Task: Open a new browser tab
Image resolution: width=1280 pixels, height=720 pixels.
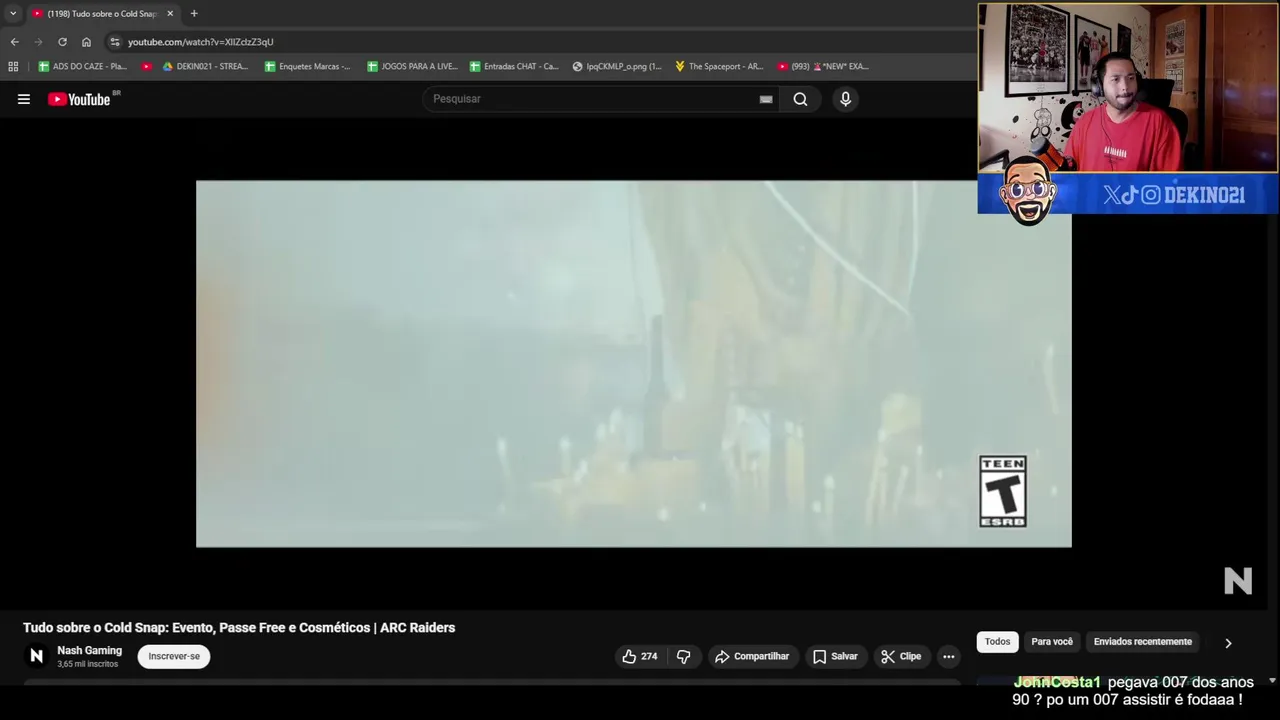Action: (194, 14)
